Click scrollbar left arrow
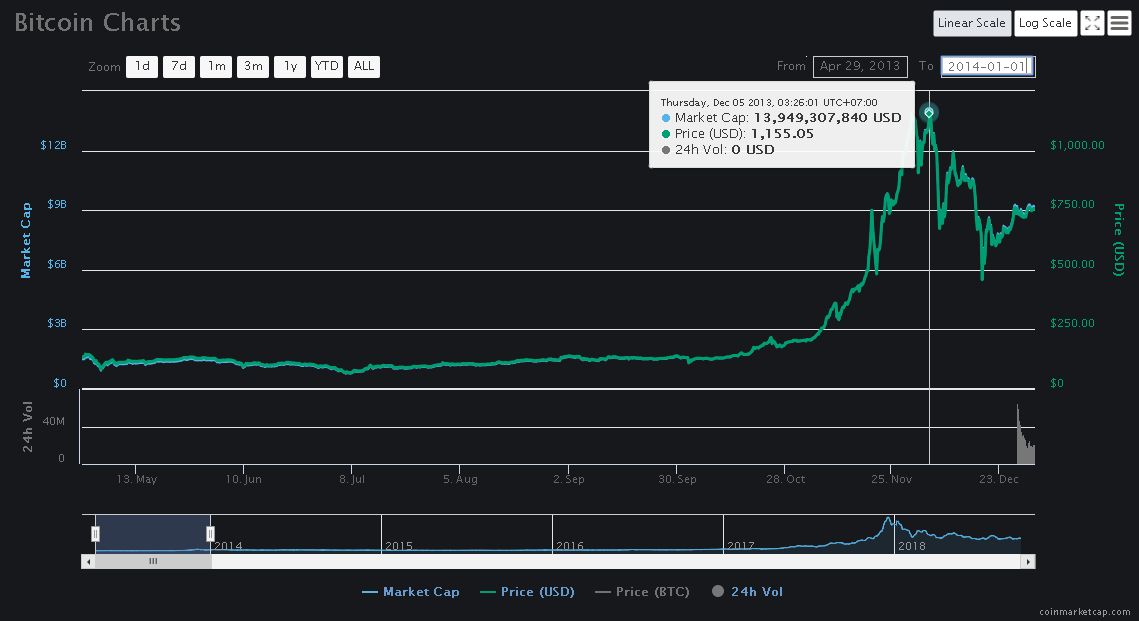This screenshot has height=621, width=1139. 89,561
